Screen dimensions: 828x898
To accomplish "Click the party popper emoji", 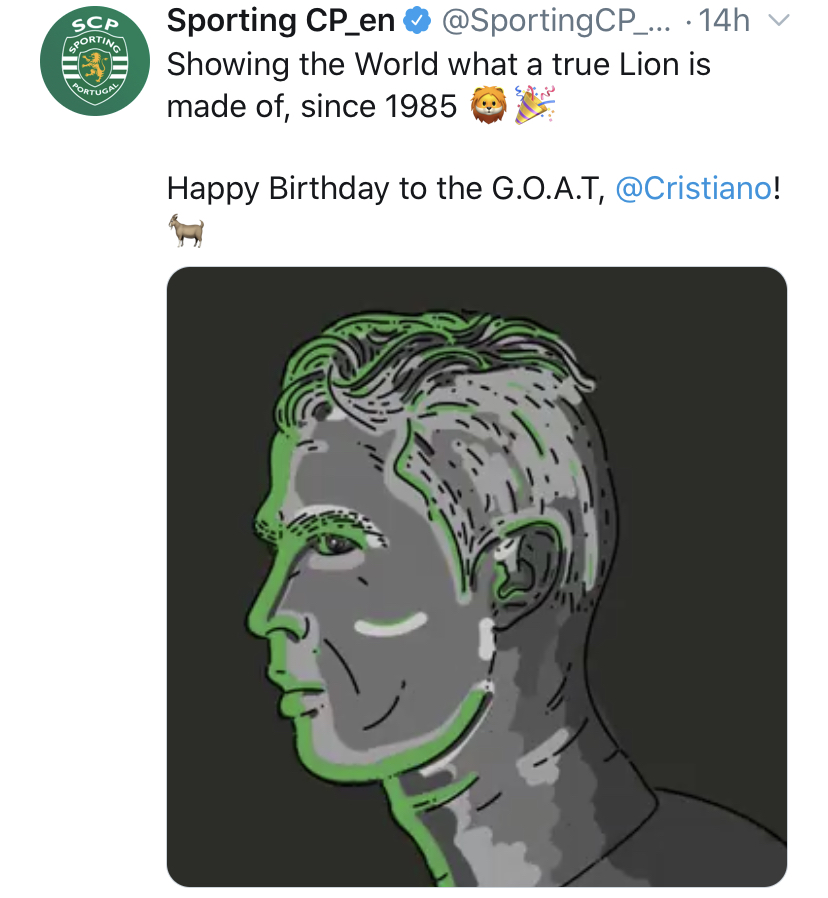I will click(x=534, y=104).
